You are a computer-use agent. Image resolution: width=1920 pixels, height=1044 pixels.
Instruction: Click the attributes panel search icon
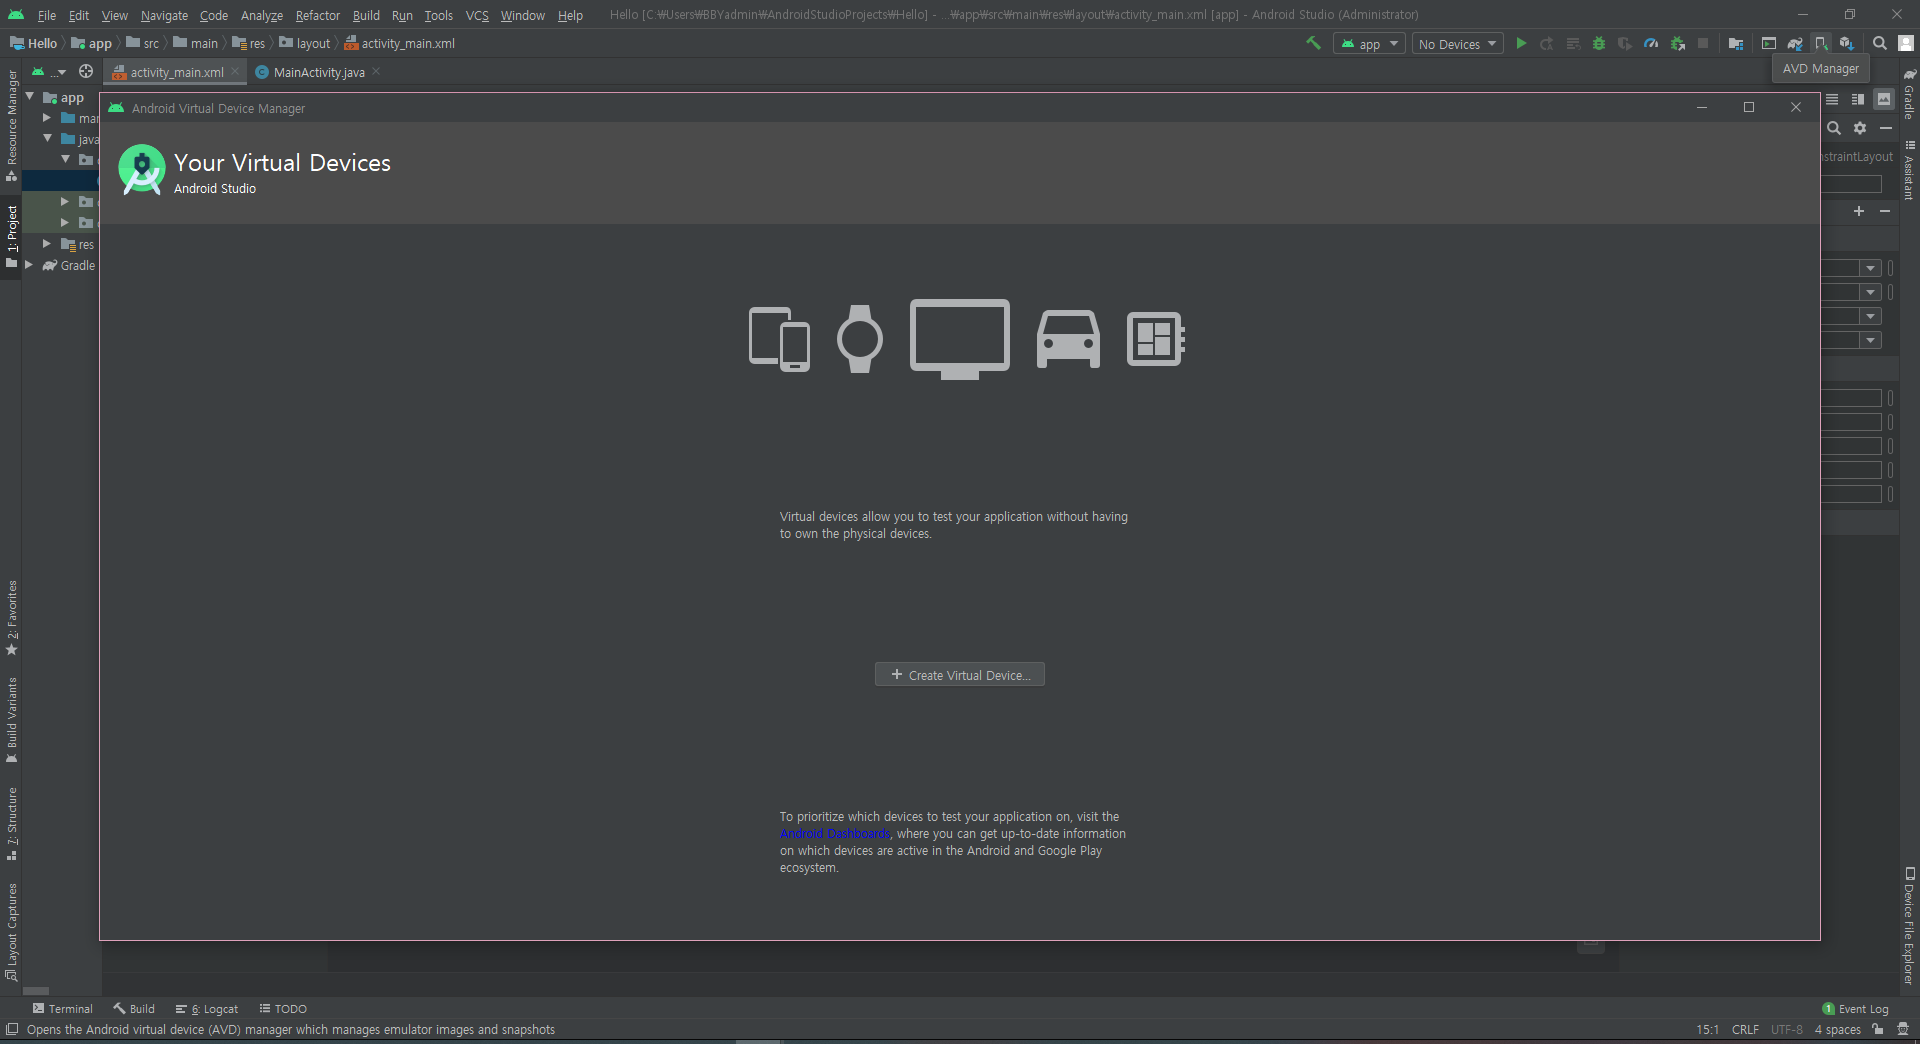[1834, 128]
